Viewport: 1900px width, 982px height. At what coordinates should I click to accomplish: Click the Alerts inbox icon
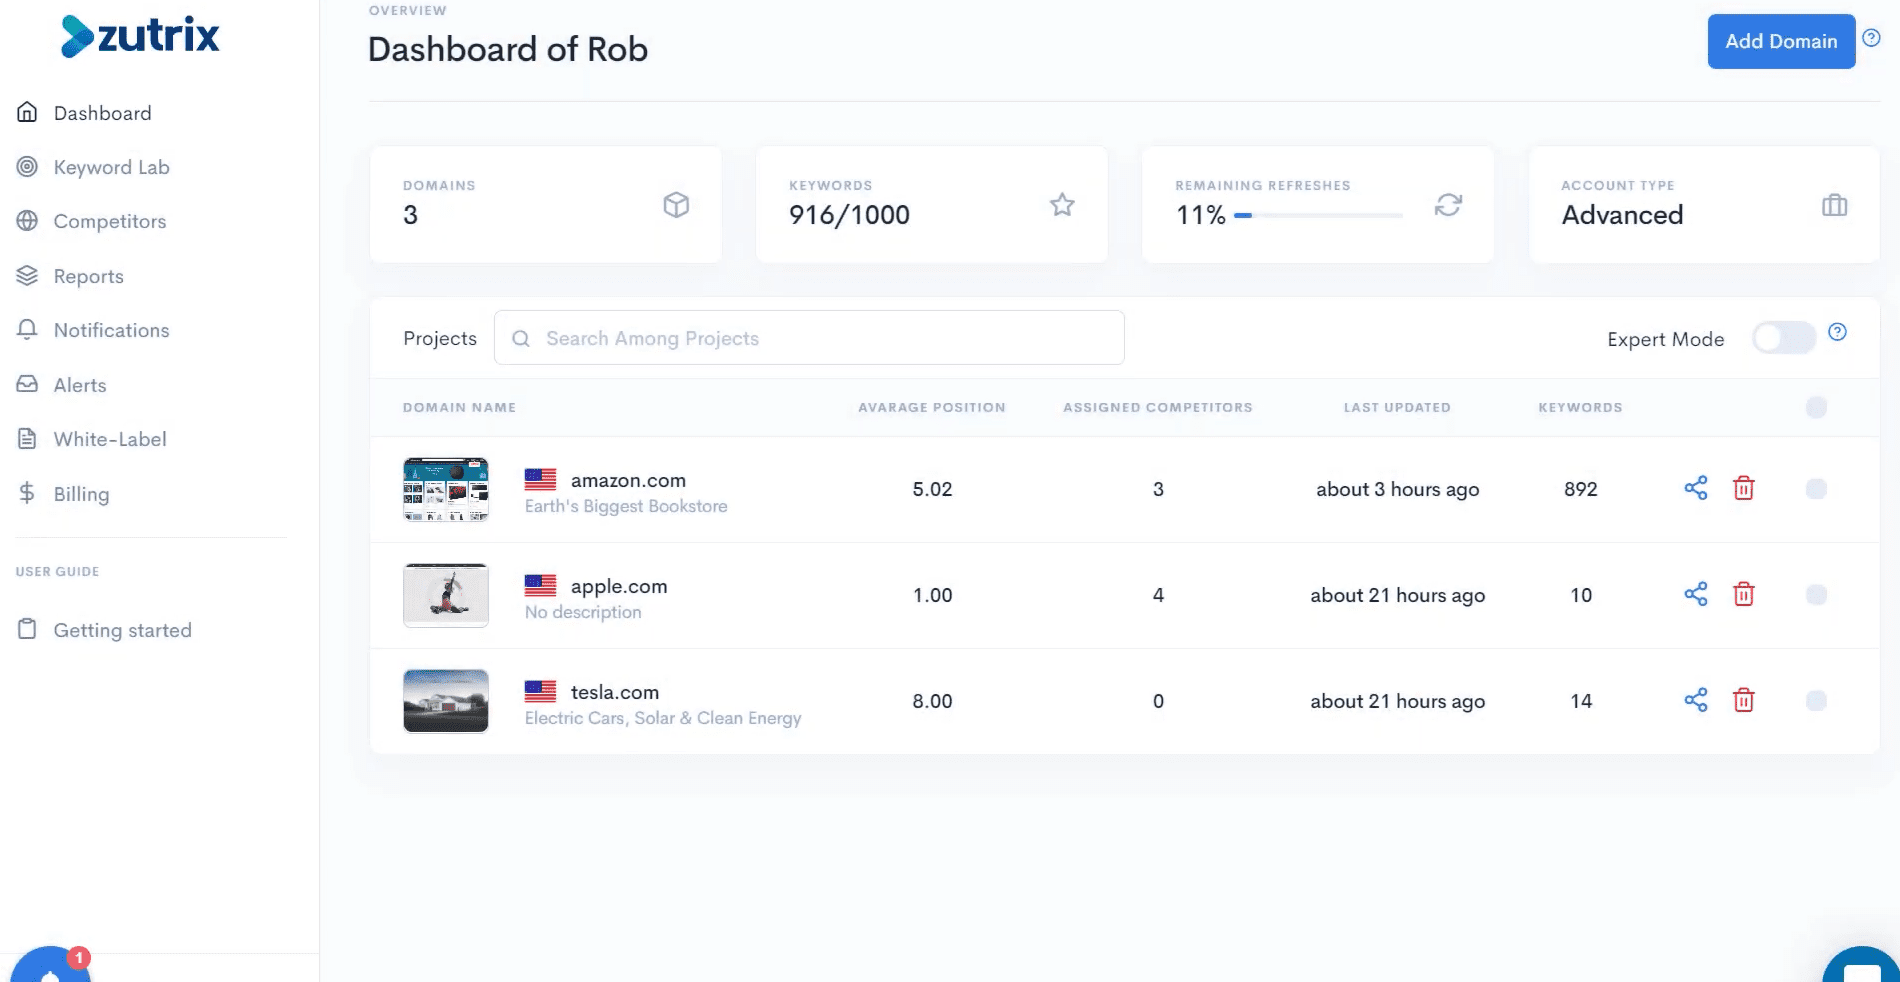pos(27,384)
